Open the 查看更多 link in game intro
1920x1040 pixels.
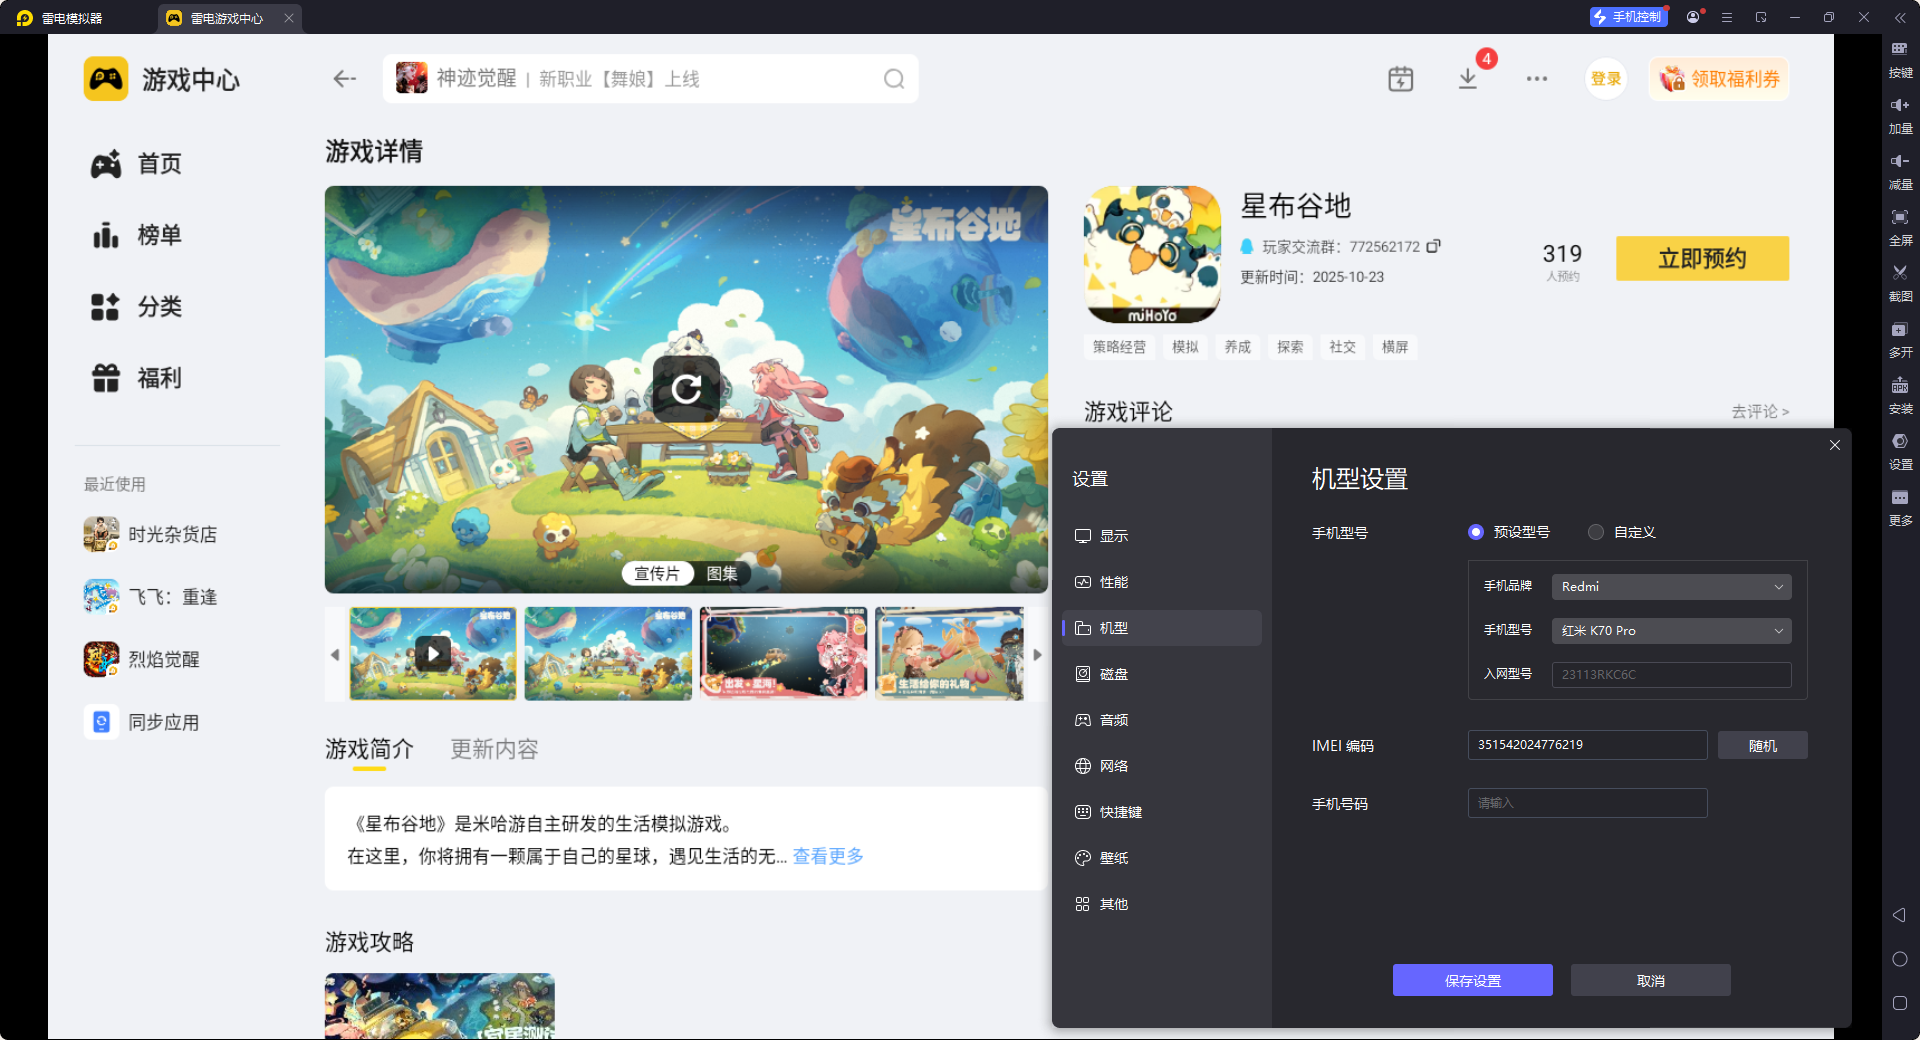point(828,856)
